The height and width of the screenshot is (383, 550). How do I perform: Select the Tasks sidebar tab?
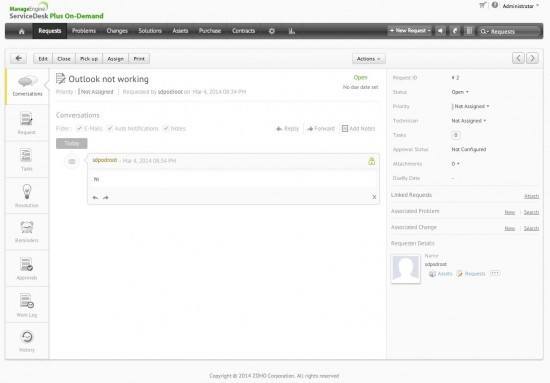(27, 160)
